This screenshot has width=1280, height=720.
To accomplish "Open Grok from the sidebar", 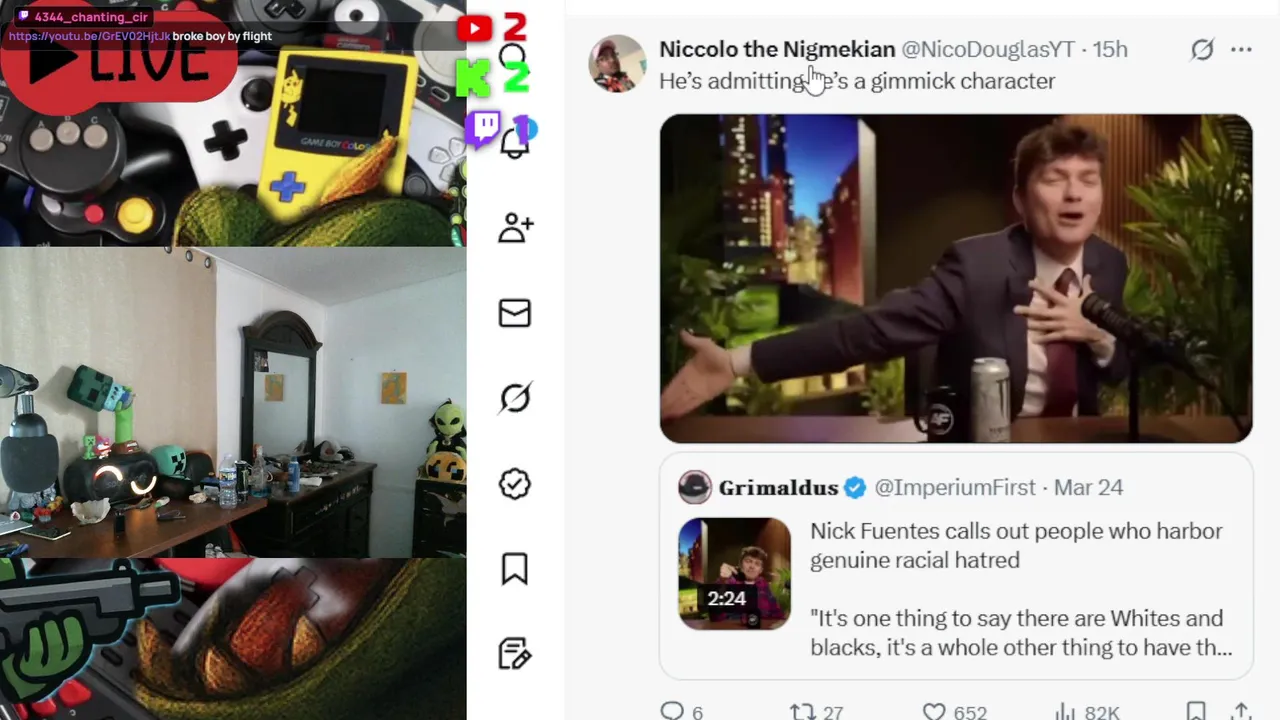I will (x=515, y=399).
